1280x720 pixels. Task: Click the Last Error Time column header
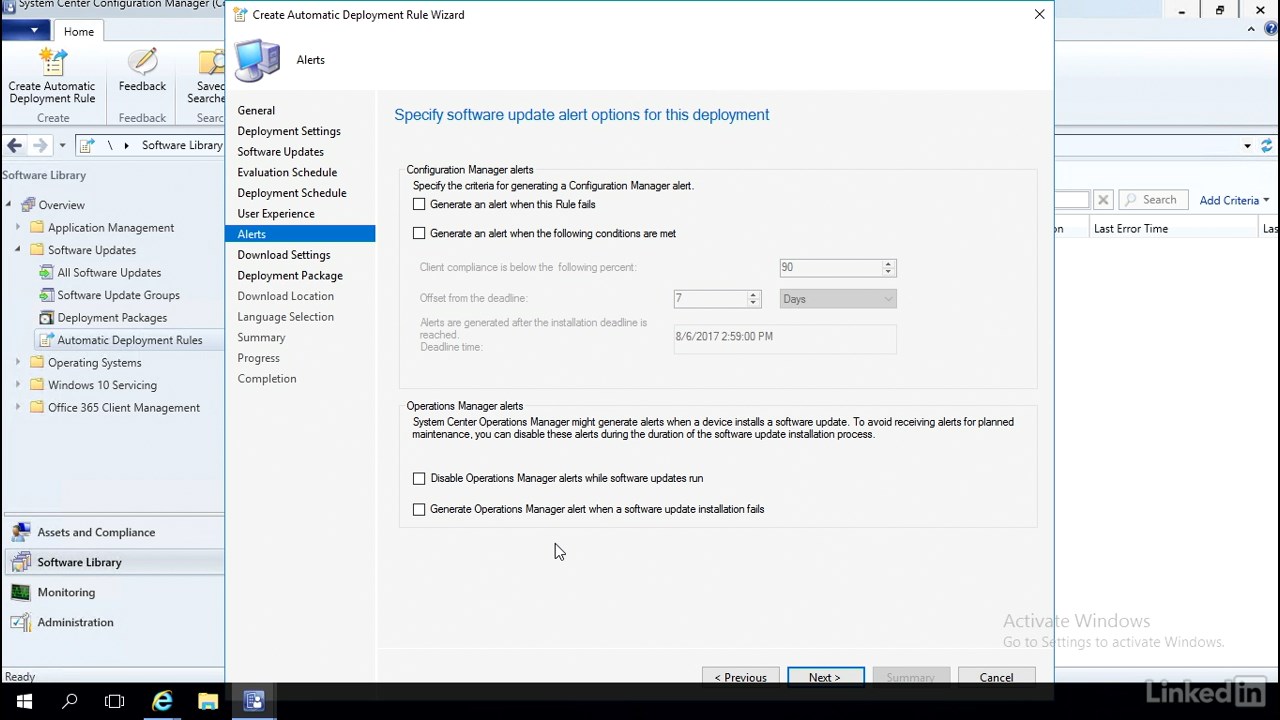point(1172,228)
